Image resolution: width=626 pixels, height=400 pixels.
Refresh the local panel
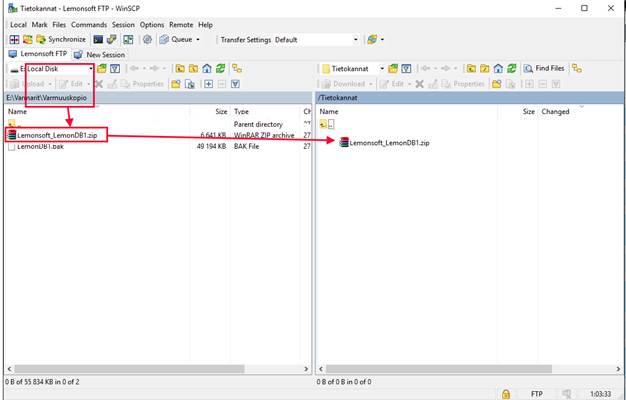coord(220,69)
